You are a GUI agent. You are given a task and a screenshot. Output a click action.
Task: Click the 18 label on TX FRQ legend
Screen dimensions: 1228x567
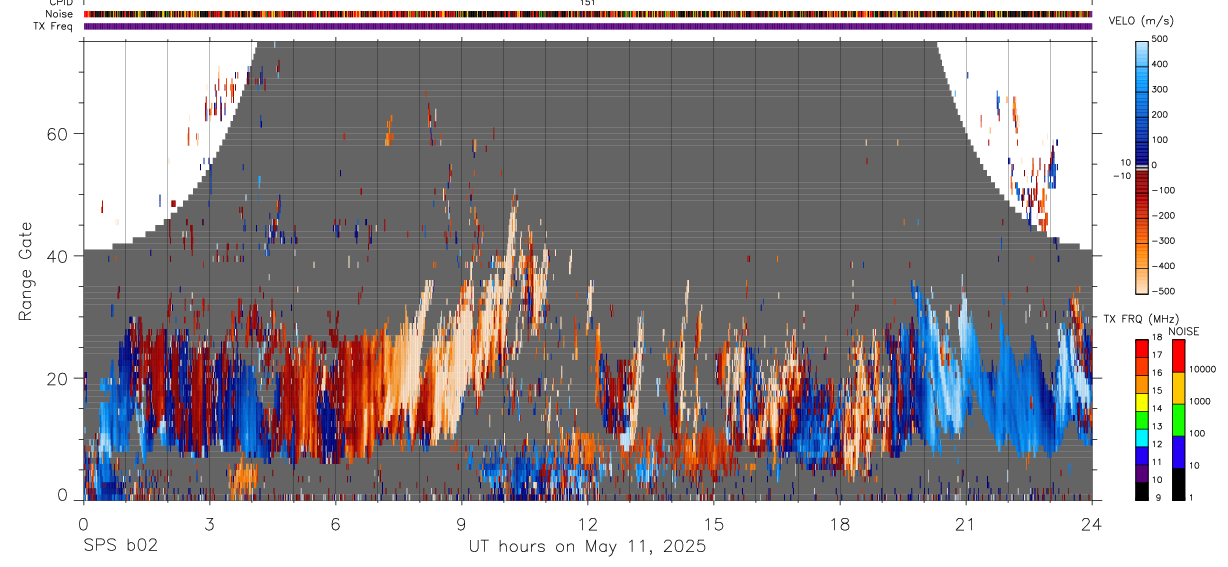click(1158, 338)
